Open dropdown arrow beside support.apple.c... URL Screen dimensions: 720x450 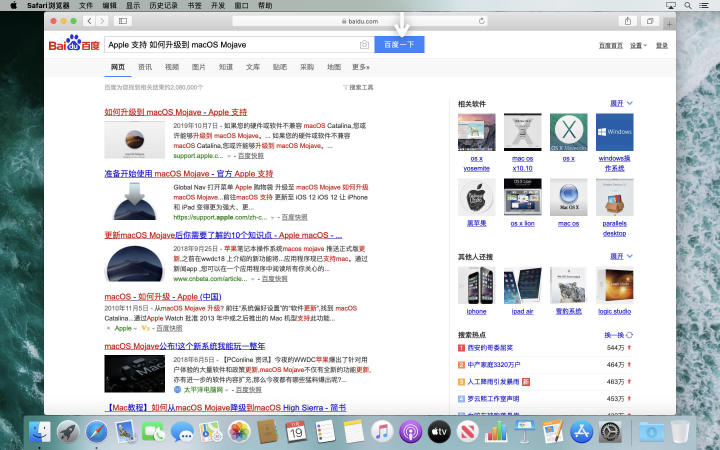[229, 156]
